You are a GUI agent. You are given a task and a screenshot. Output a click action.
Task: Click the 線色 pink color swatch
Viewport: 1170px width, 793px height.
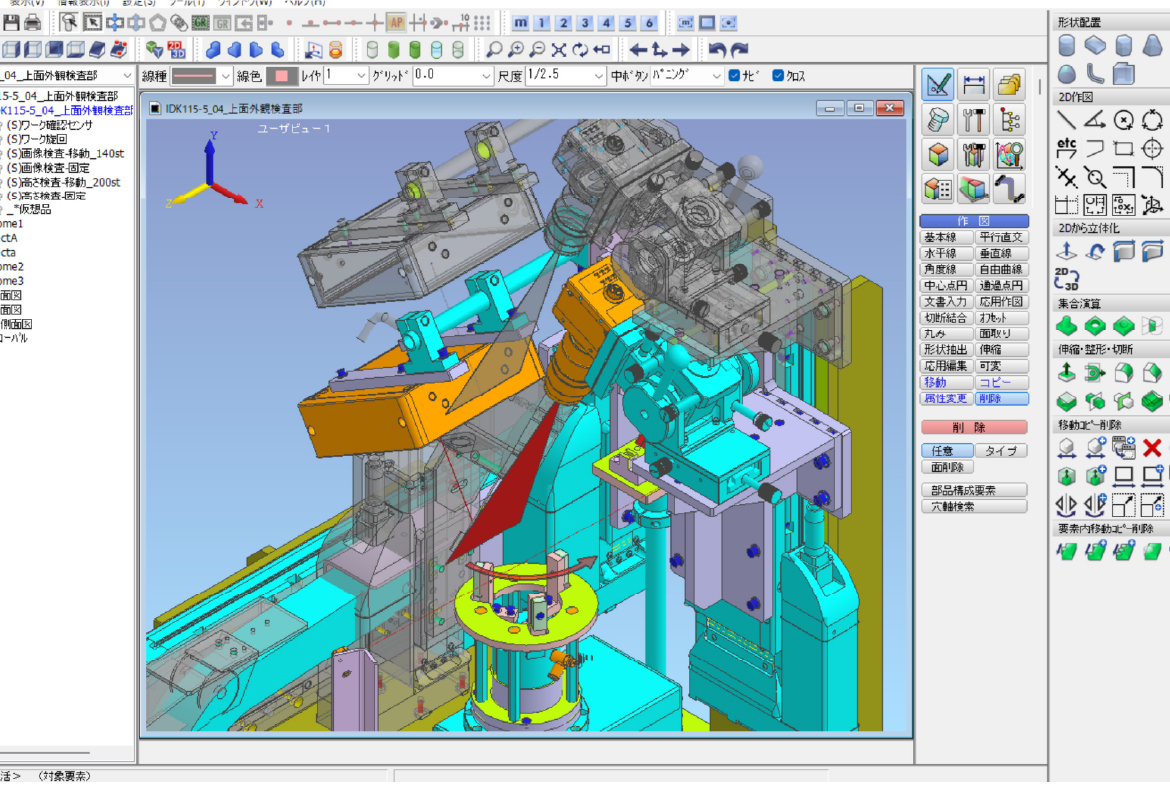[x=281, y=76]
